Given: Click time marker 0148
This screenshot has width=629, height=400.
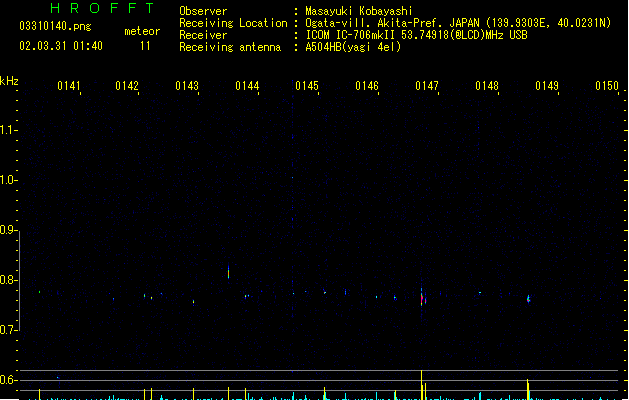Looking at the screenshot, I should click(487, 86).
